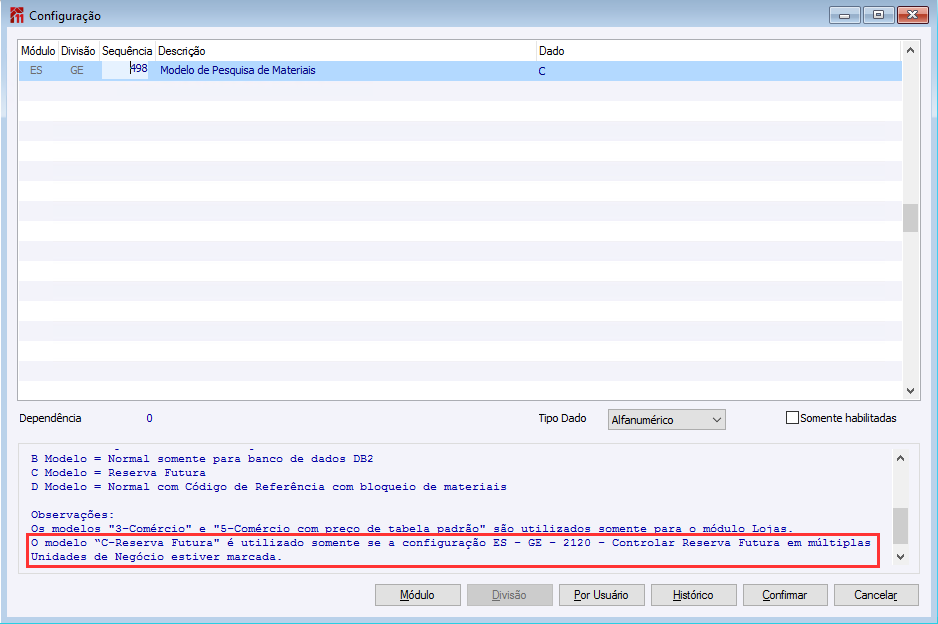Select the Dado cell with value C
Image resolution: width=938 pixels, height=624 pixels.
719,71
